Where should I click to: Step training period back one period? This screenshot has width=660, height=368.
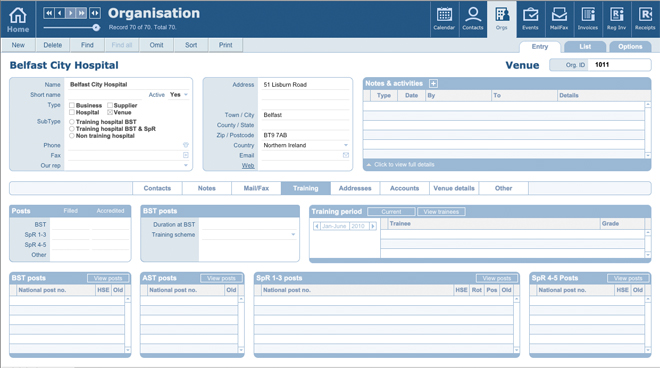(x=317, y=226)
